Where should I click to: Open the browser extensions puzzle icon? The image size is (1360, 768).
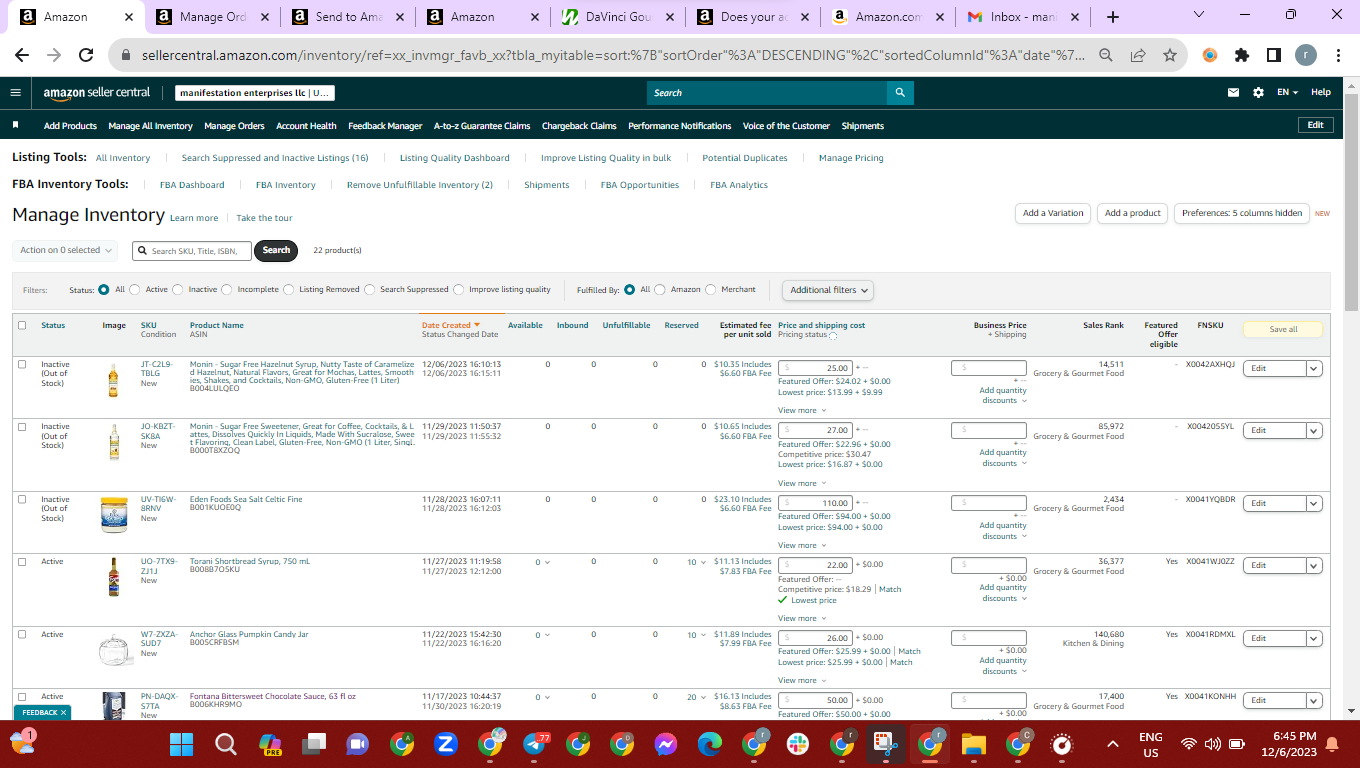pyautogui.click(x=1242, y=56)
